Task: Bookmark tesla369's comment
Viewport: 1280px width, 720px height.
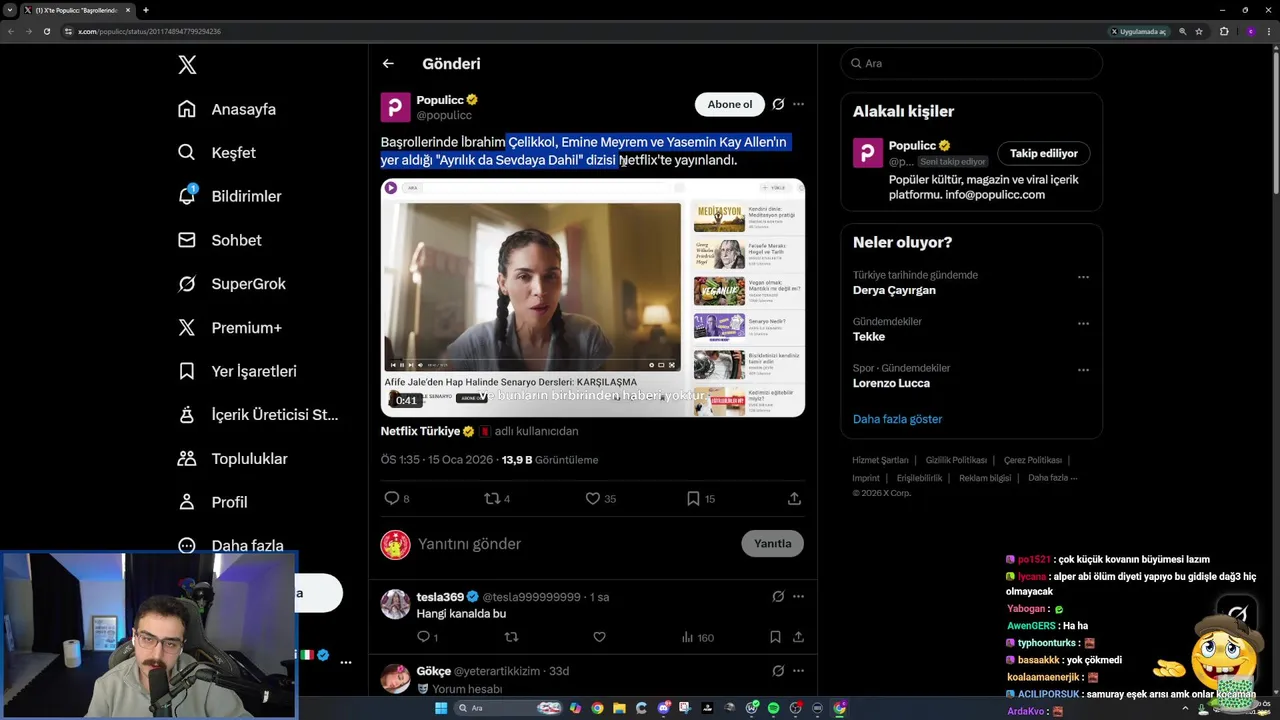Action: coord(775,637)
